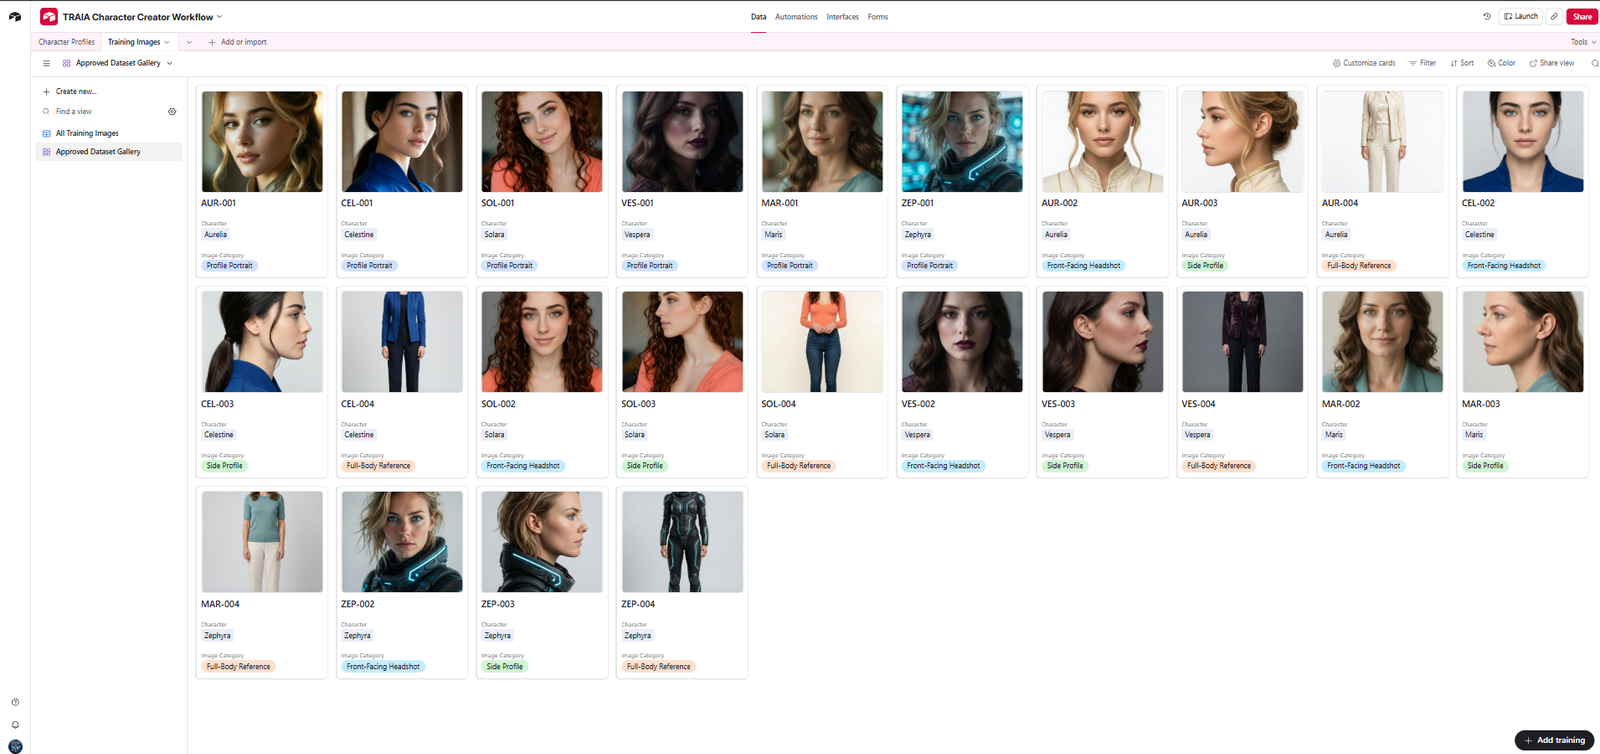The image size is (1600, 754).
Task: Expand the Tools dropdown
Action: 1583,42
